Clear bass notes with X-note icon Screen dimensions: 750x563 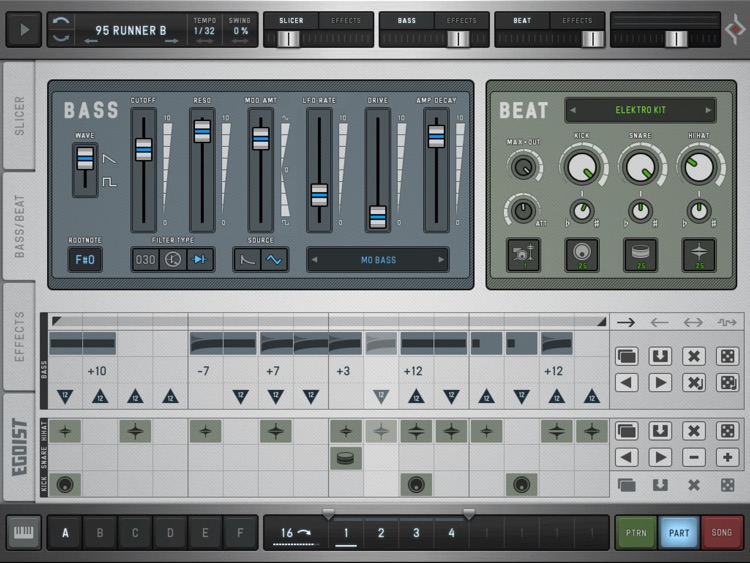point(694,383)
